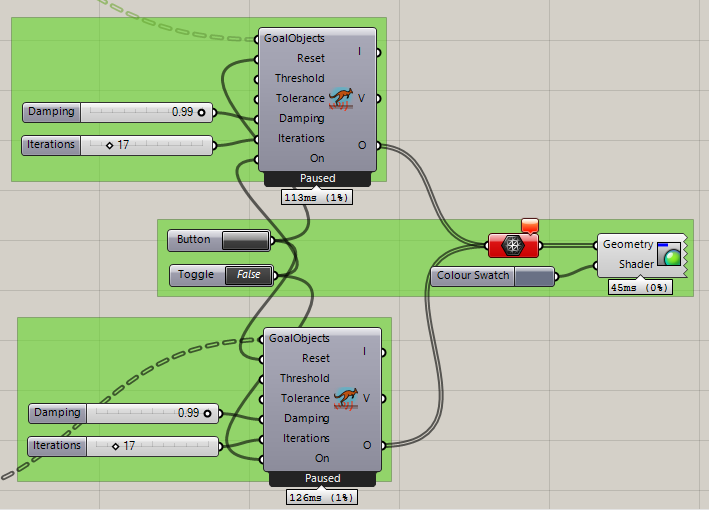Toggle the False boolean value
Image resolution: width=709 pixels, height=511 pixels.
coord(248,275)
